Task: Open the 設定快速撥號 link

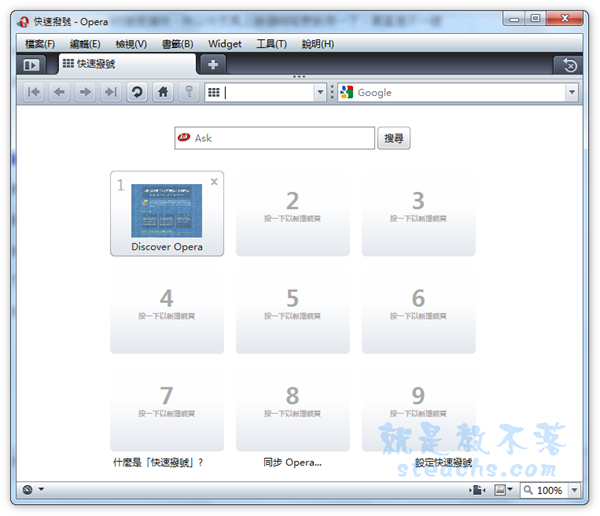Action: [443, 462]
